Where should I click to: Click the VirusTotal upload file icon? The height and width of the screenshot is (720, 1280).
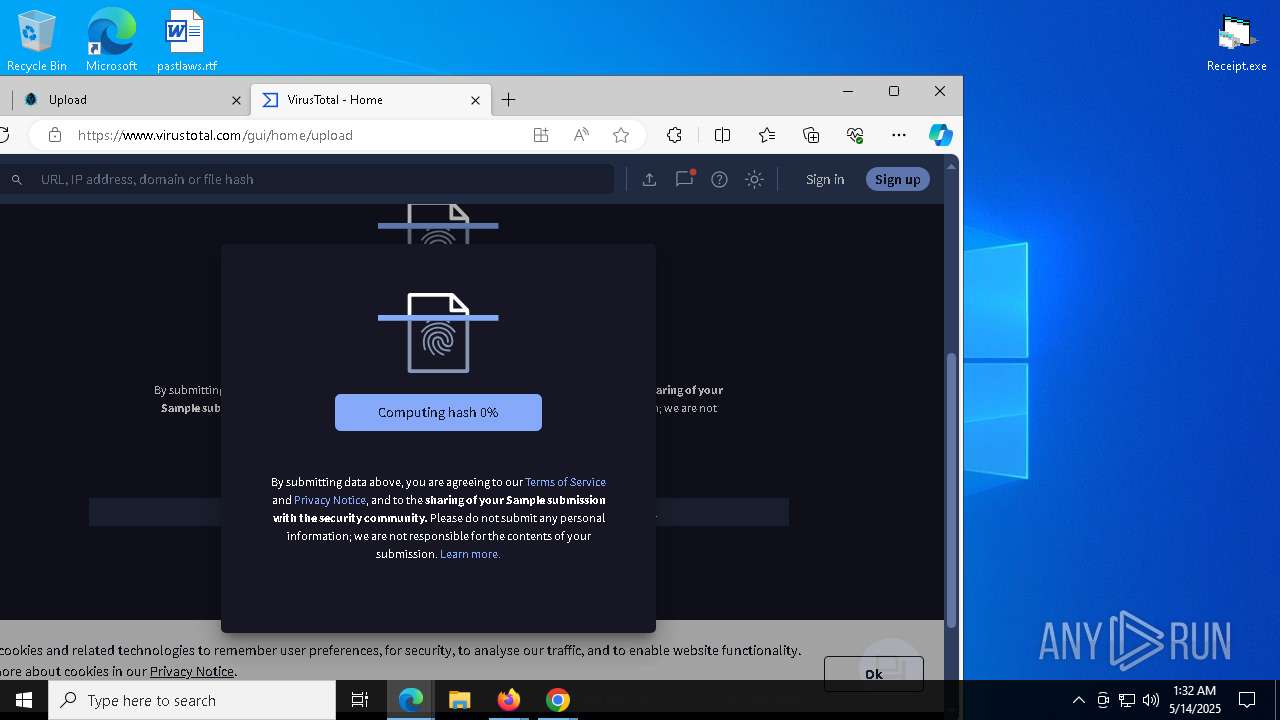649,179
